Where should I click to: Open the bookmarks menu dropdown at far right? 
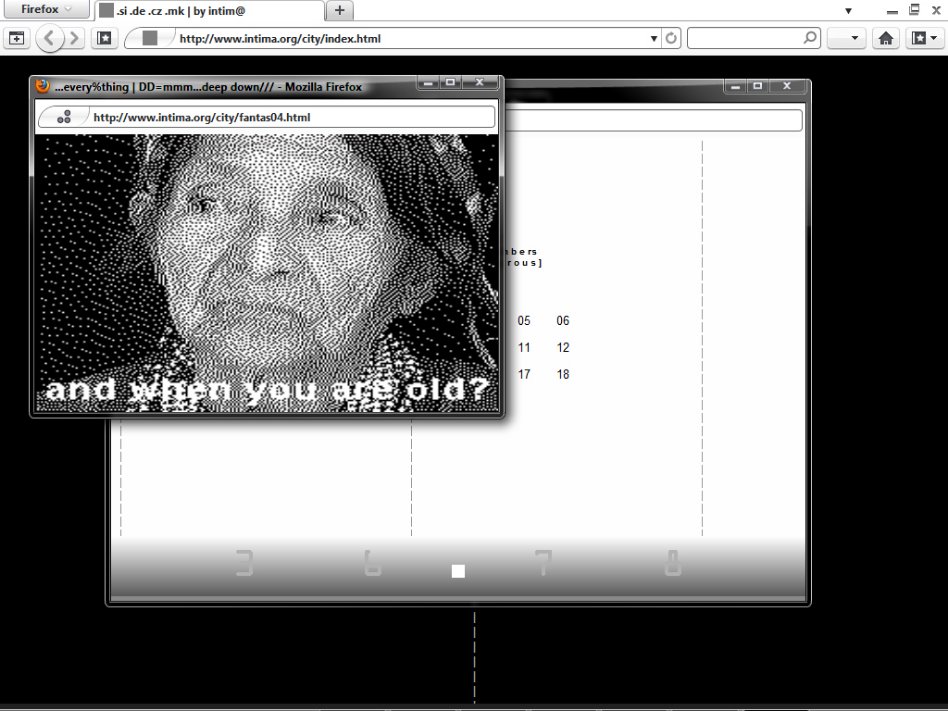[x=922, y=39]
